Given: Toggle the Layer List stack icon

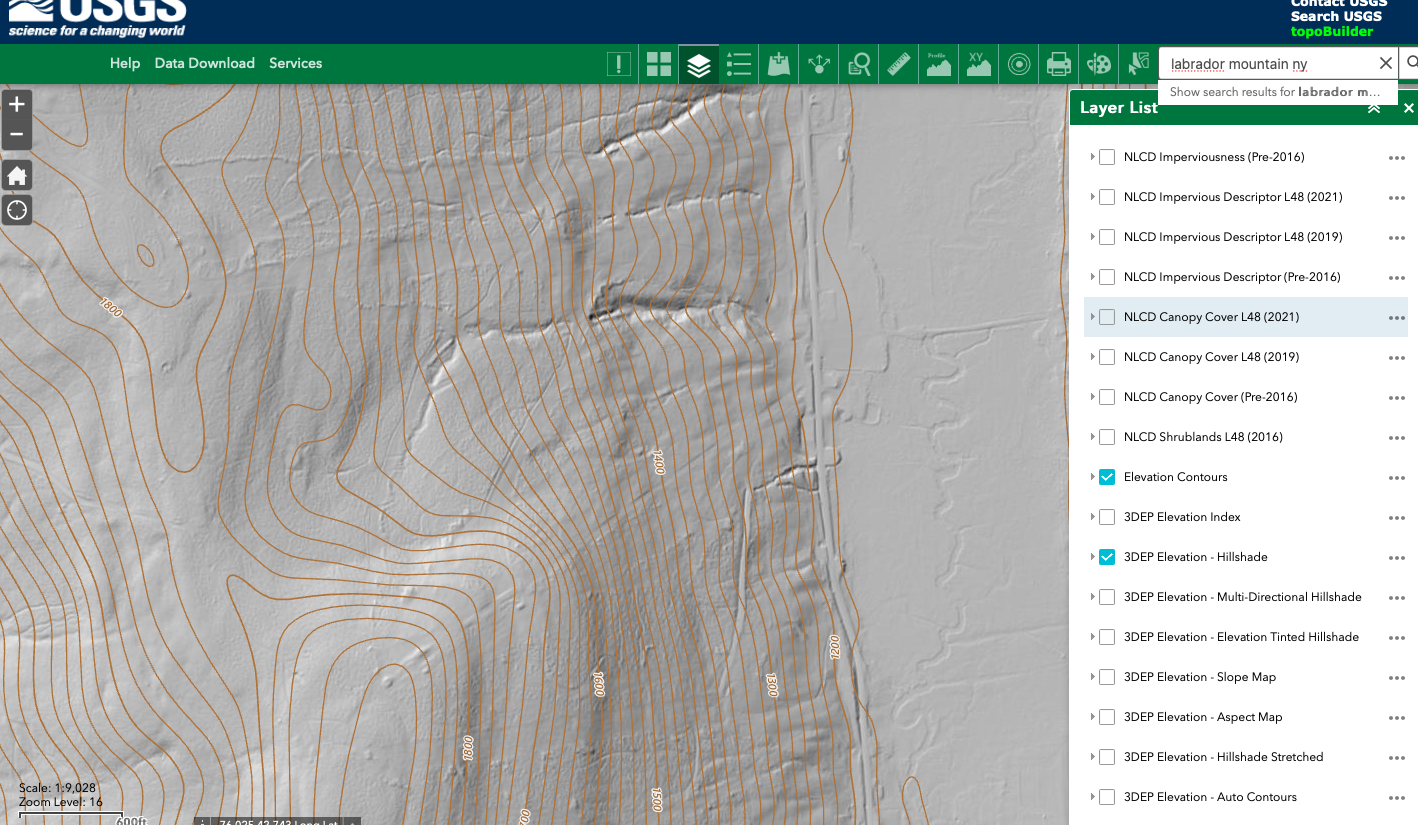Looking at the screenshot, I should pos(699,64).
